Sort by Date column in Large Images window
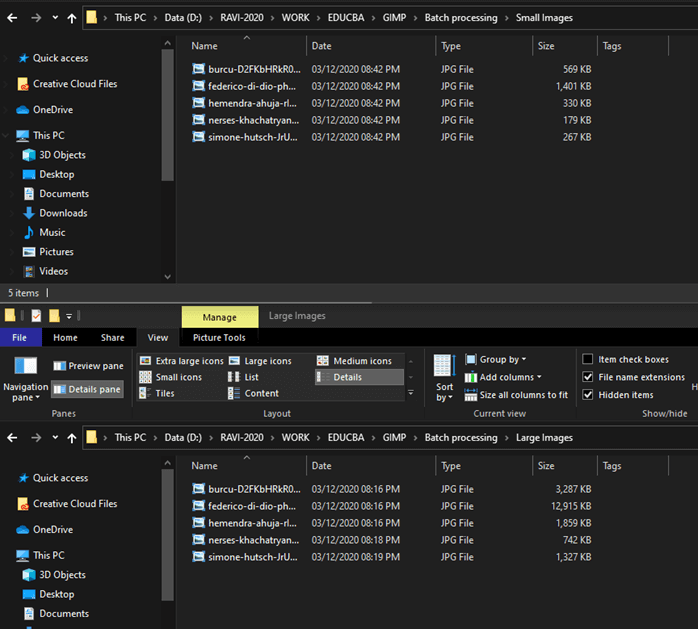The width and height of the screenshot is (698, 629). [x=371, y=466]
